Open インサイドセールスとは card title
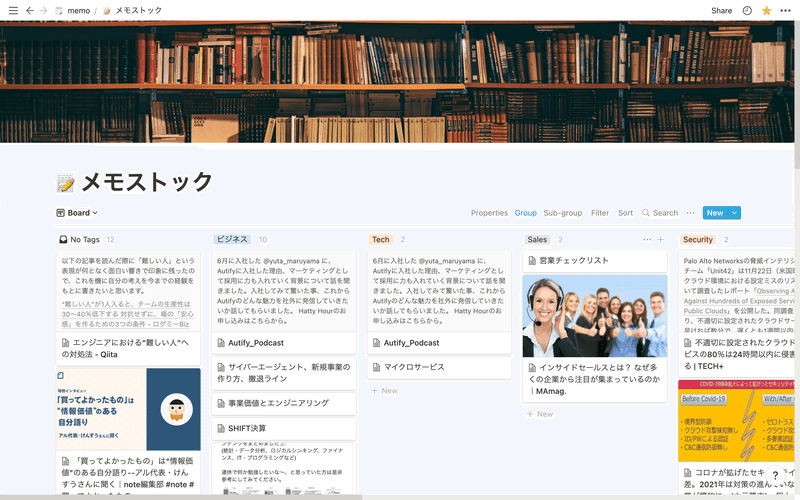 595,379
